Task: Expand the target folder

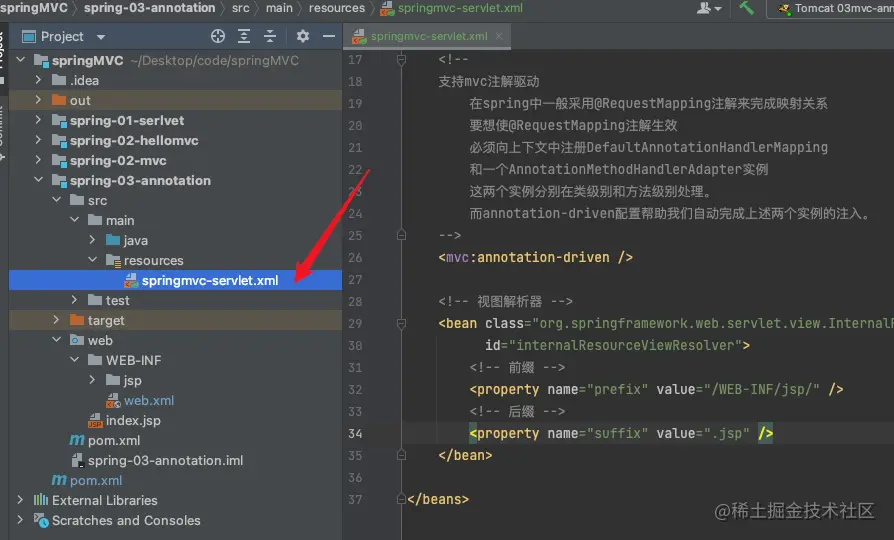Action: pyautogui.click(x=56, y=320)
